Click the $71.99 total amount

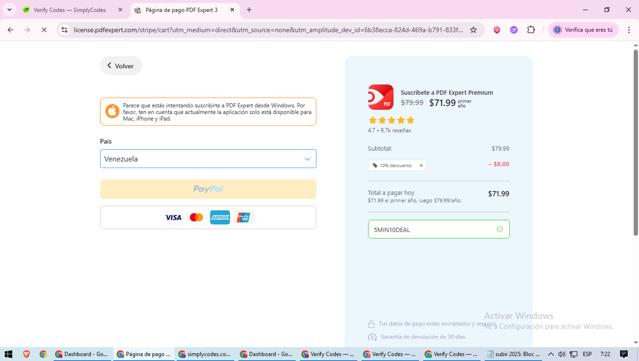[498, 194]
